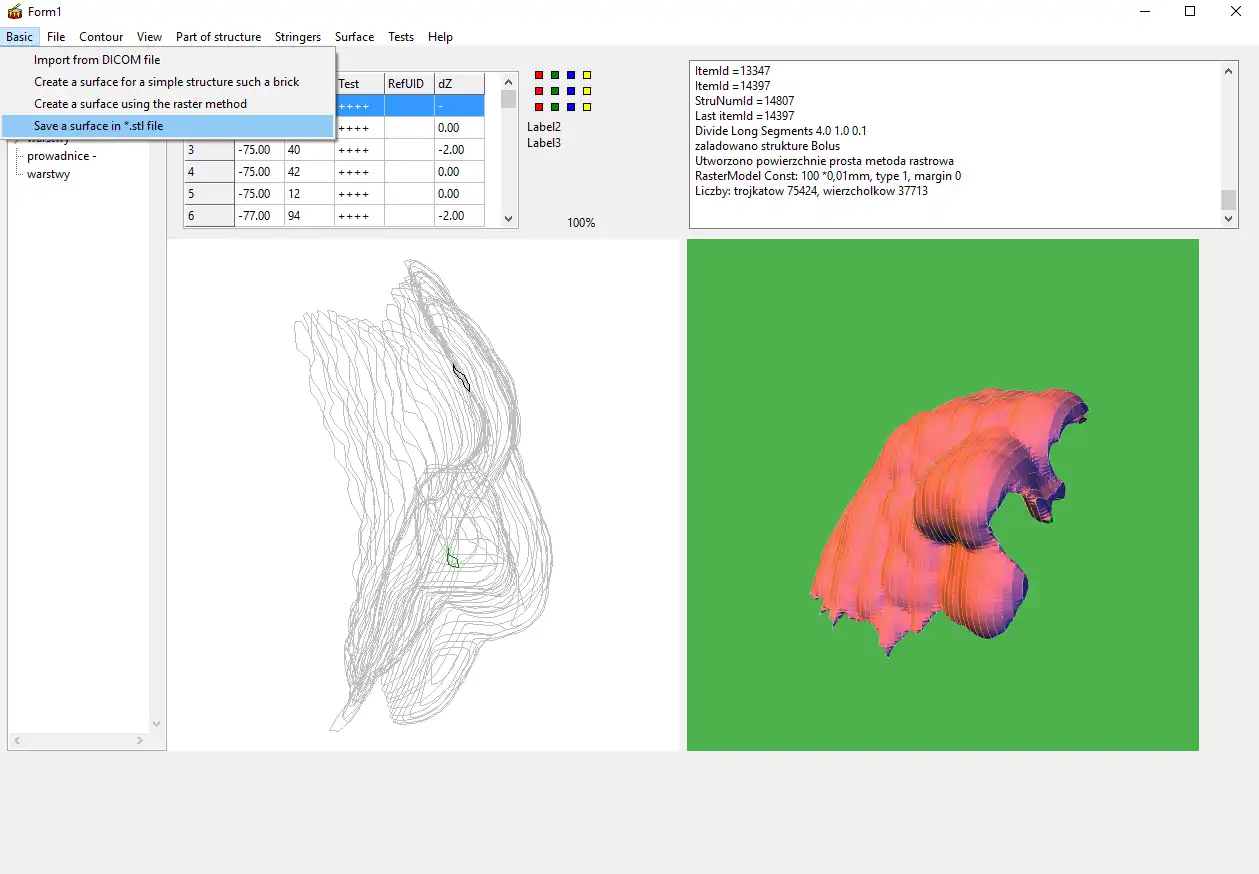The width and height of the screenshot is (1259, 874).
Task: Choose Save a surface in *.stl file
Action: click(x=98, y=126)
